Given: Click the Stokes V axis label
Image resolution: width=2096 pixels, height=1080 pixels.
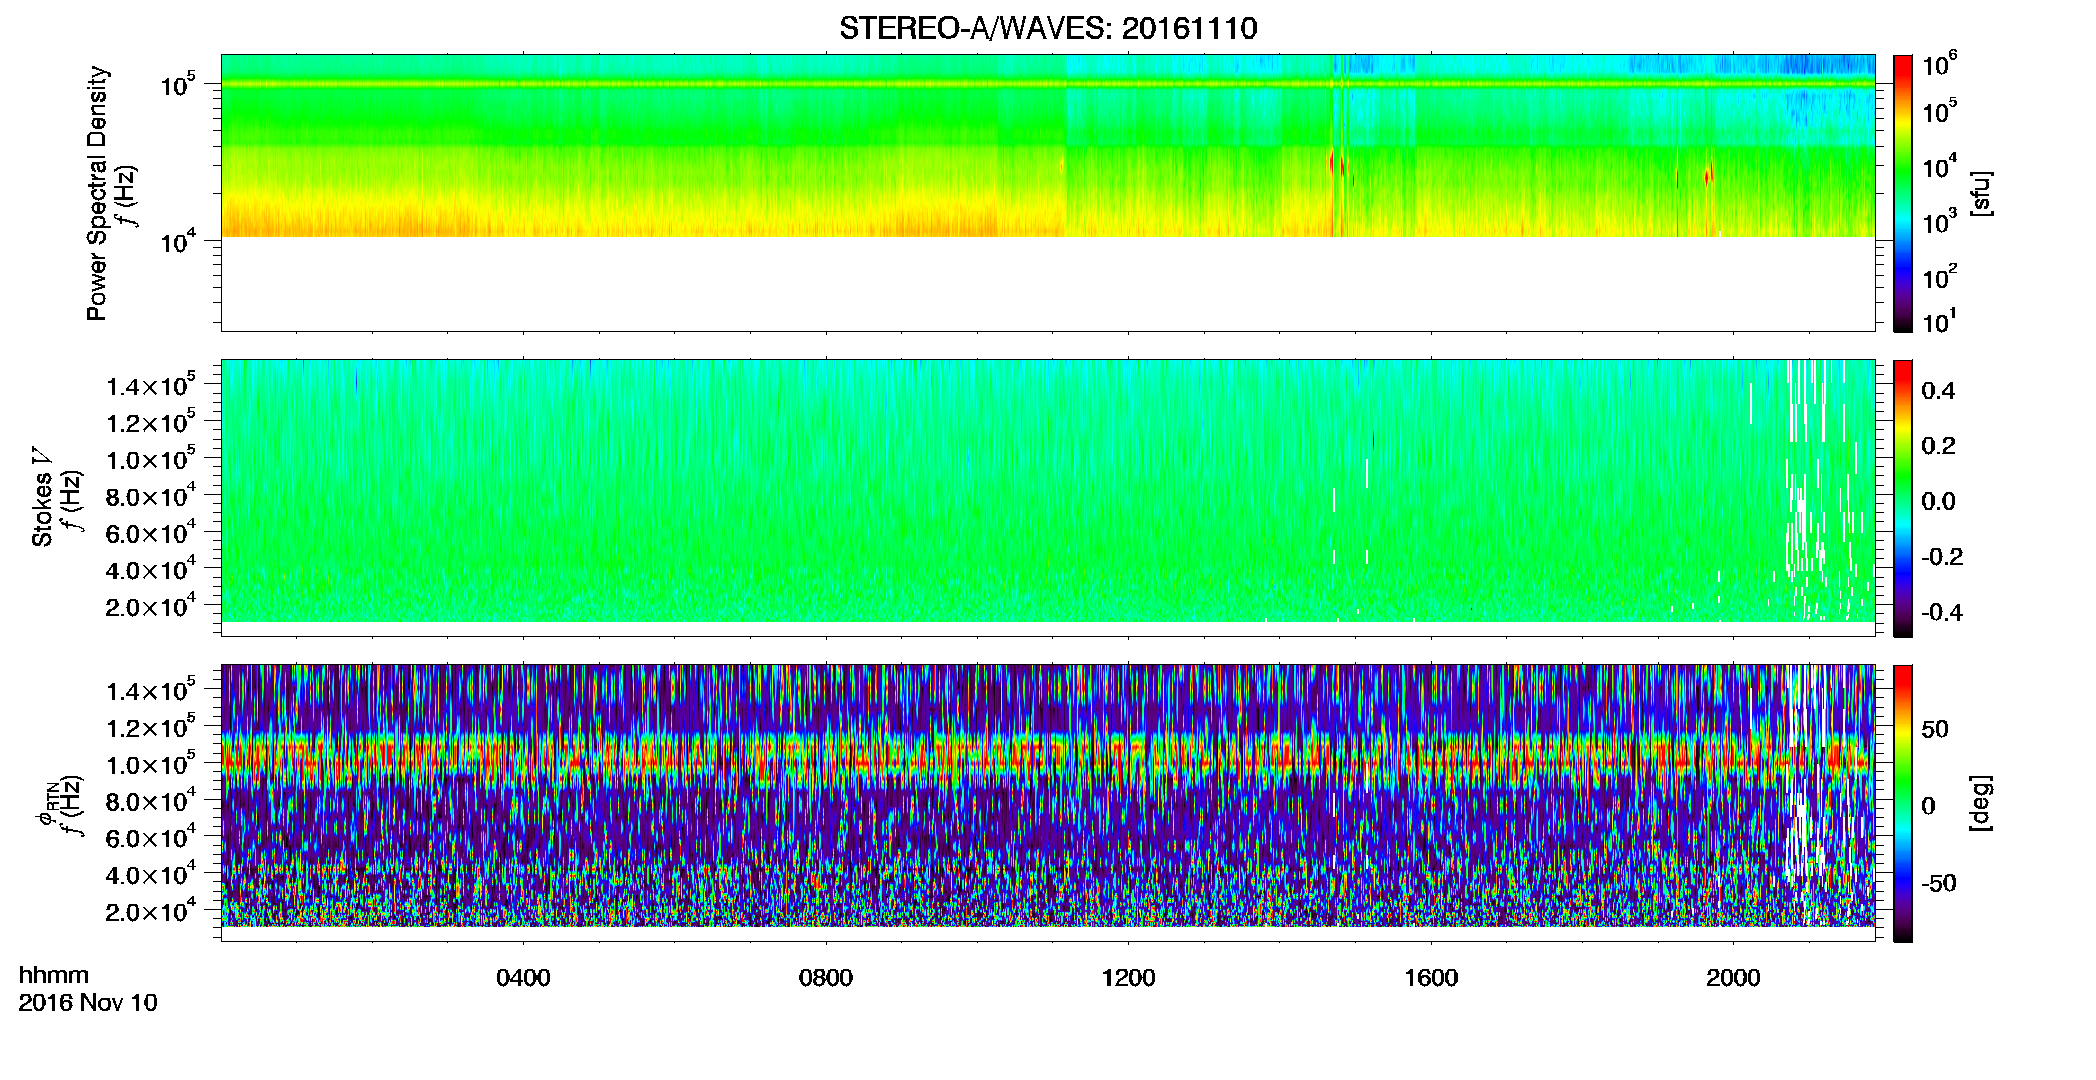Looking at the screenshot, I should pos(42,498).
